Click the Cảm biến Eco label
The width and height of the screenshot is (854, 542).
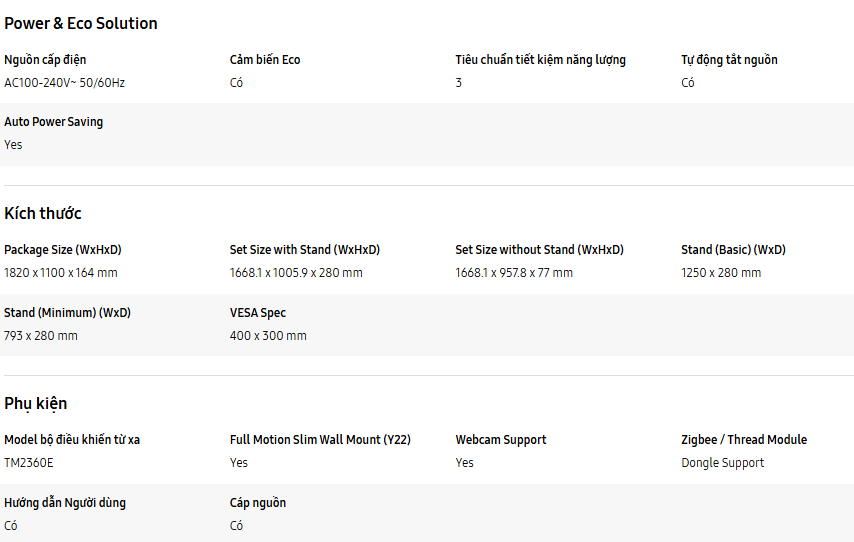(265, 60)
